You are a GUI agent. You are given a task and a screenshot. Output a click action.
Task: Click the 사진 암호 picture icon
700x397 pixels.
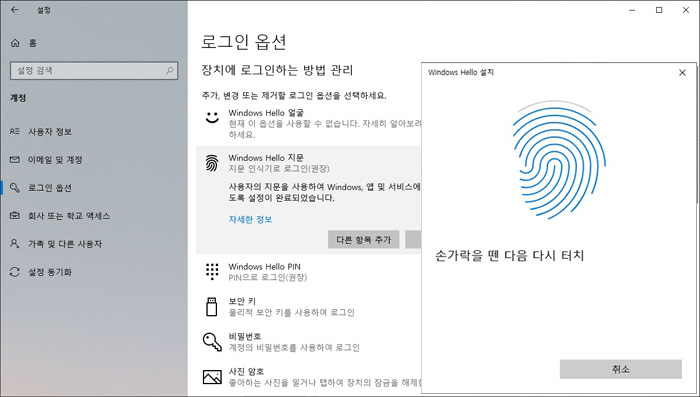click(212, 377)
